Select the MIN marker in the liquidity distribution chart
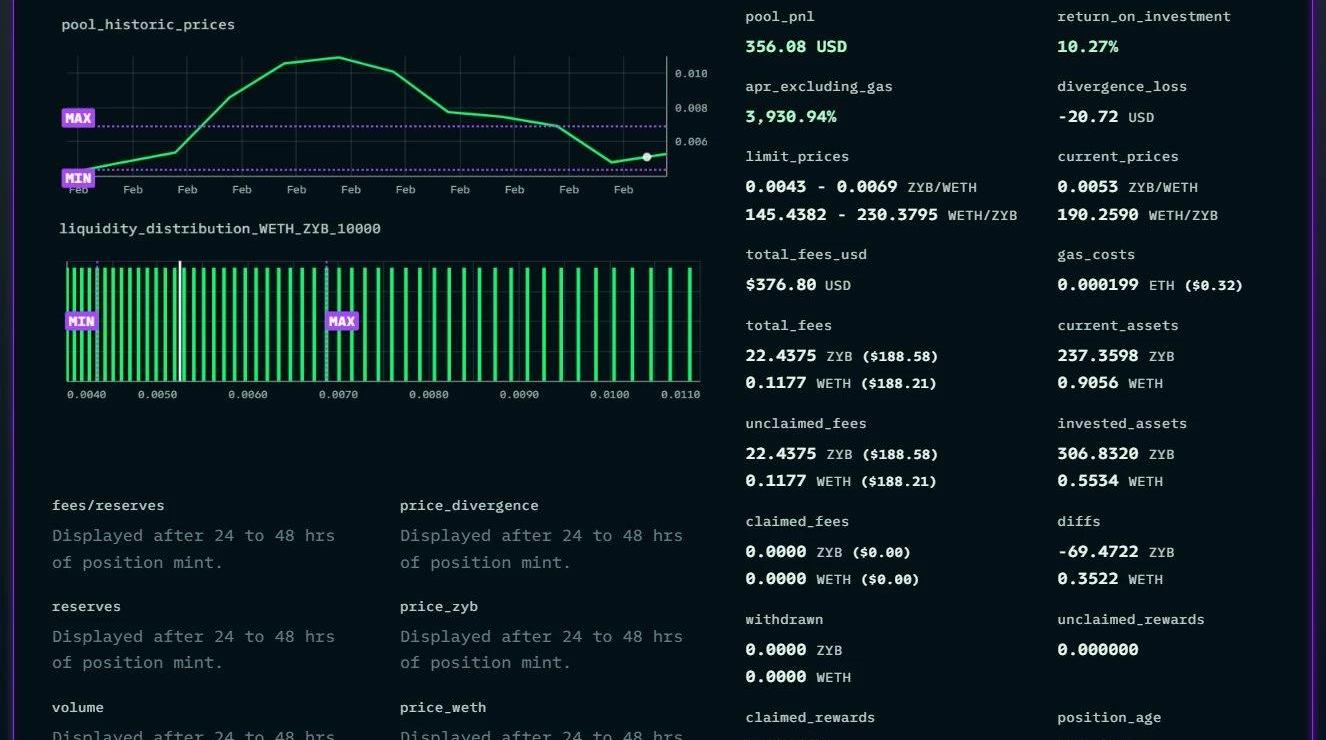Viewport: 1326px width, 740px height. pyautogui.click(x=81, y=321)
